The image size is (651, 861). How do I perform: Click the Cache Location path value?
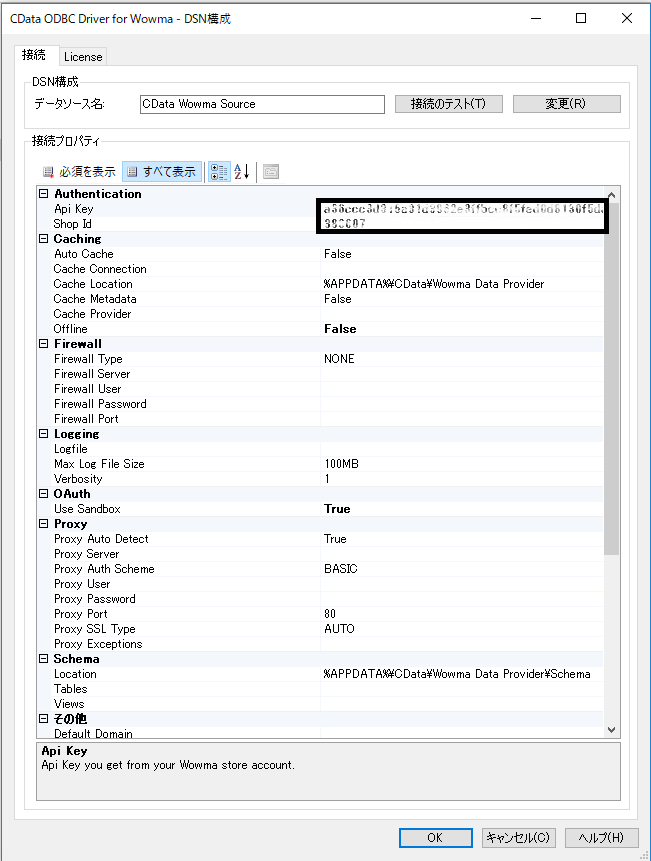pyautogui.click(x=434, y=284)
